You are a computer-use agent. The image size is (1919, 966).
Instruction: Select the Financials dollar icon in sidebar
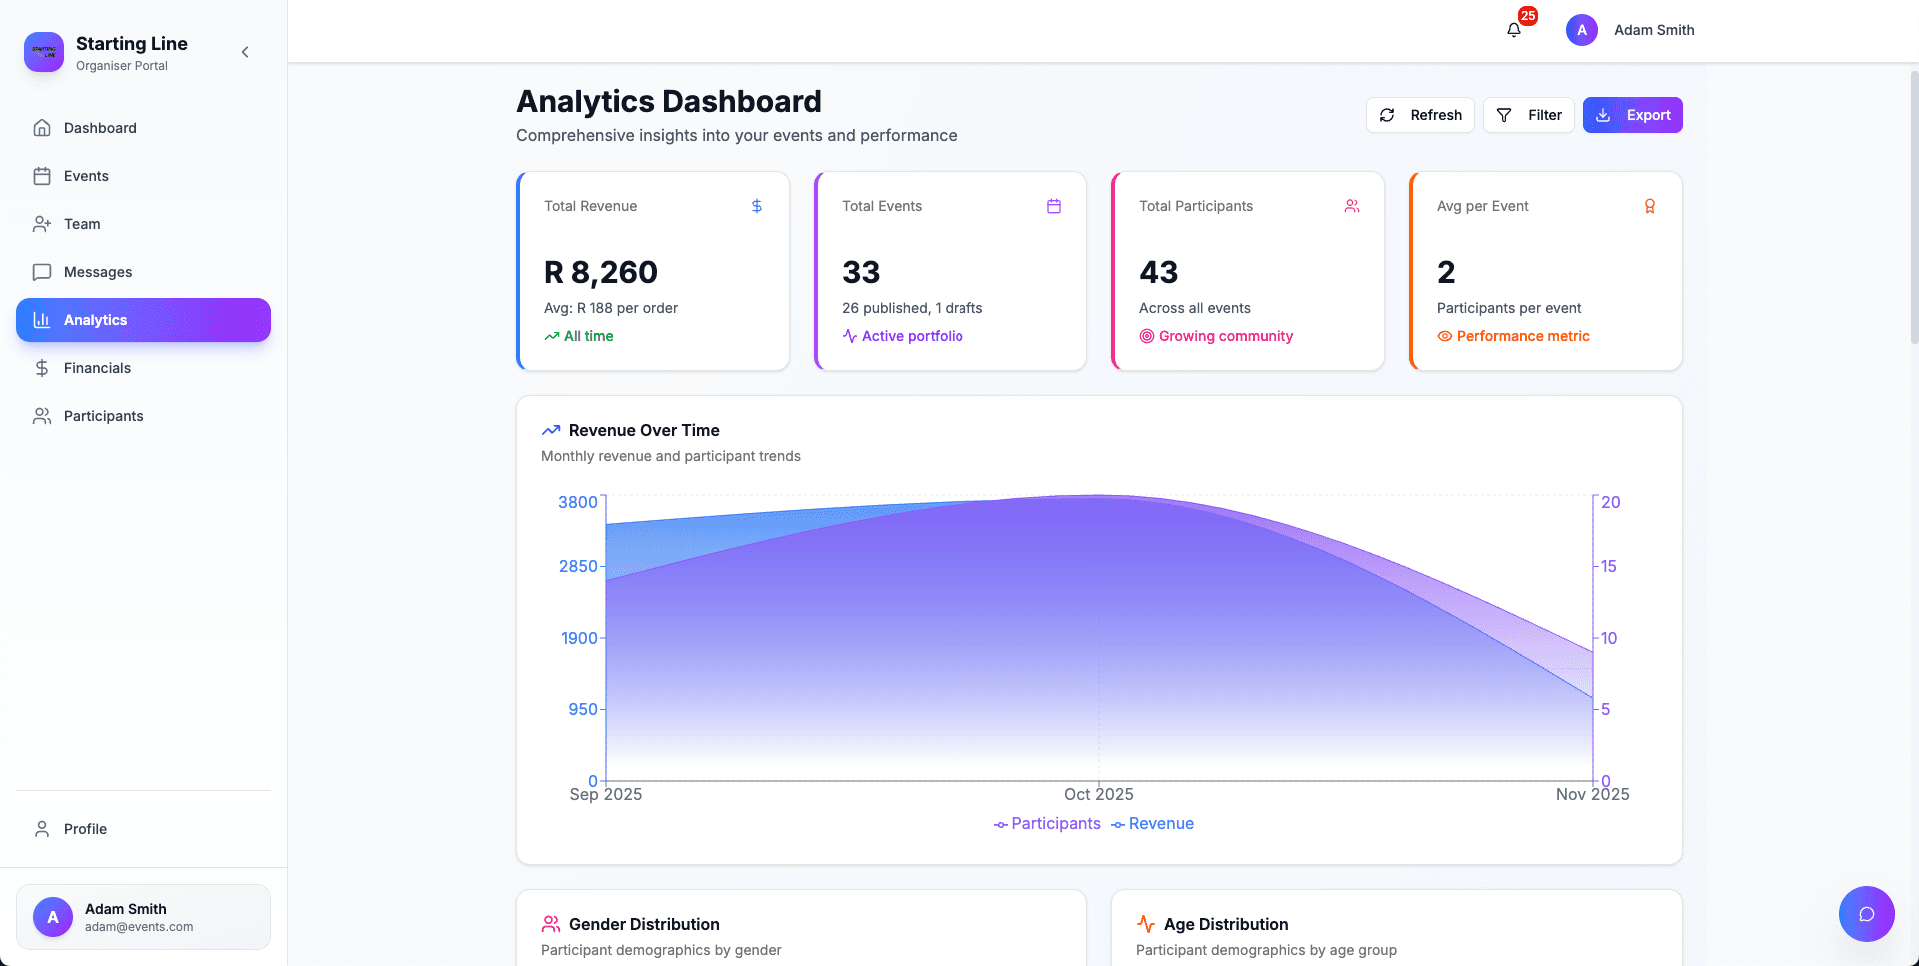41,368
